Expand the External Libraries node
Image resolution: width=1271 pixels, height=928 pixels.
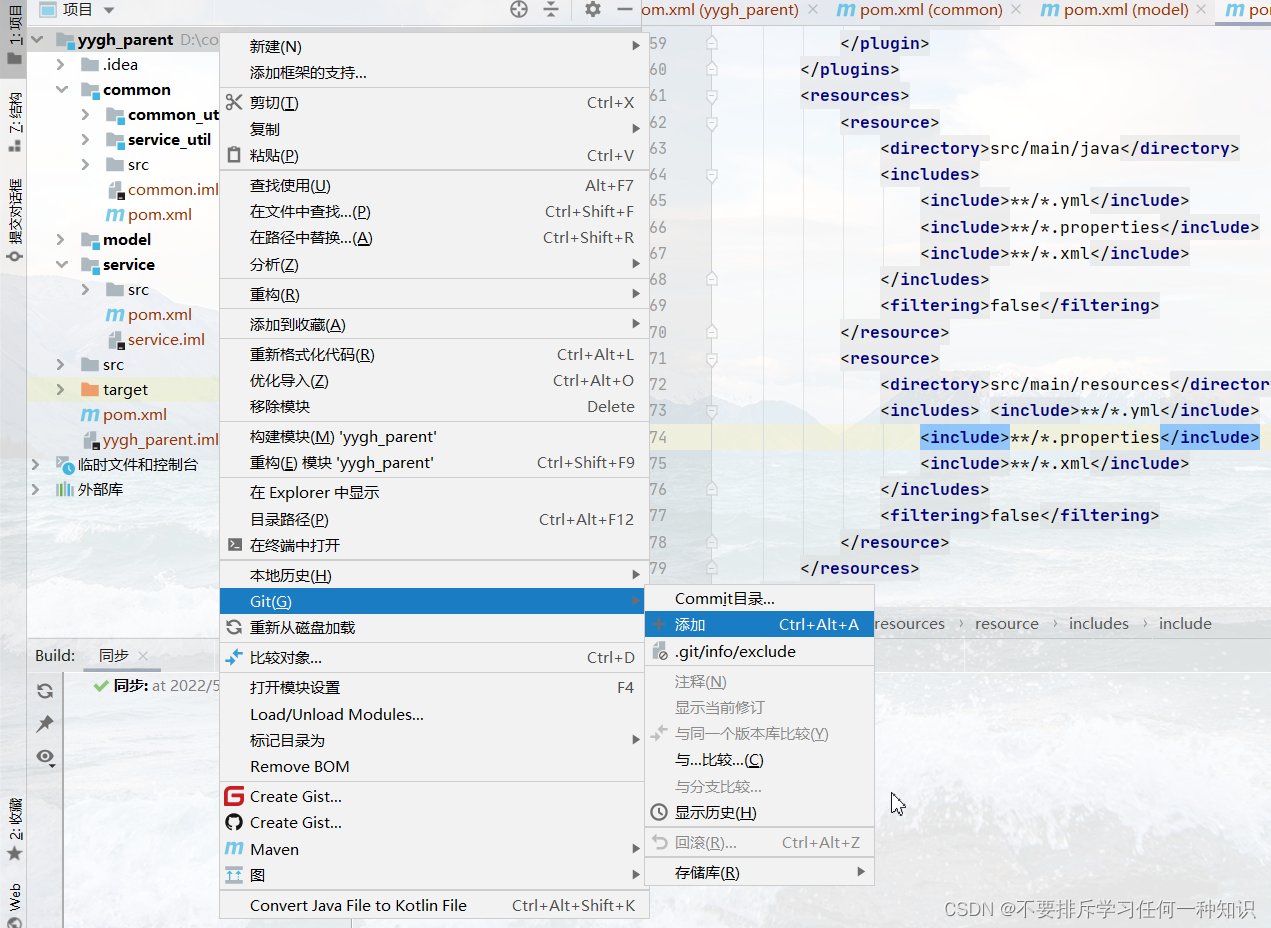pyautogui.click(x=37, y=490)
